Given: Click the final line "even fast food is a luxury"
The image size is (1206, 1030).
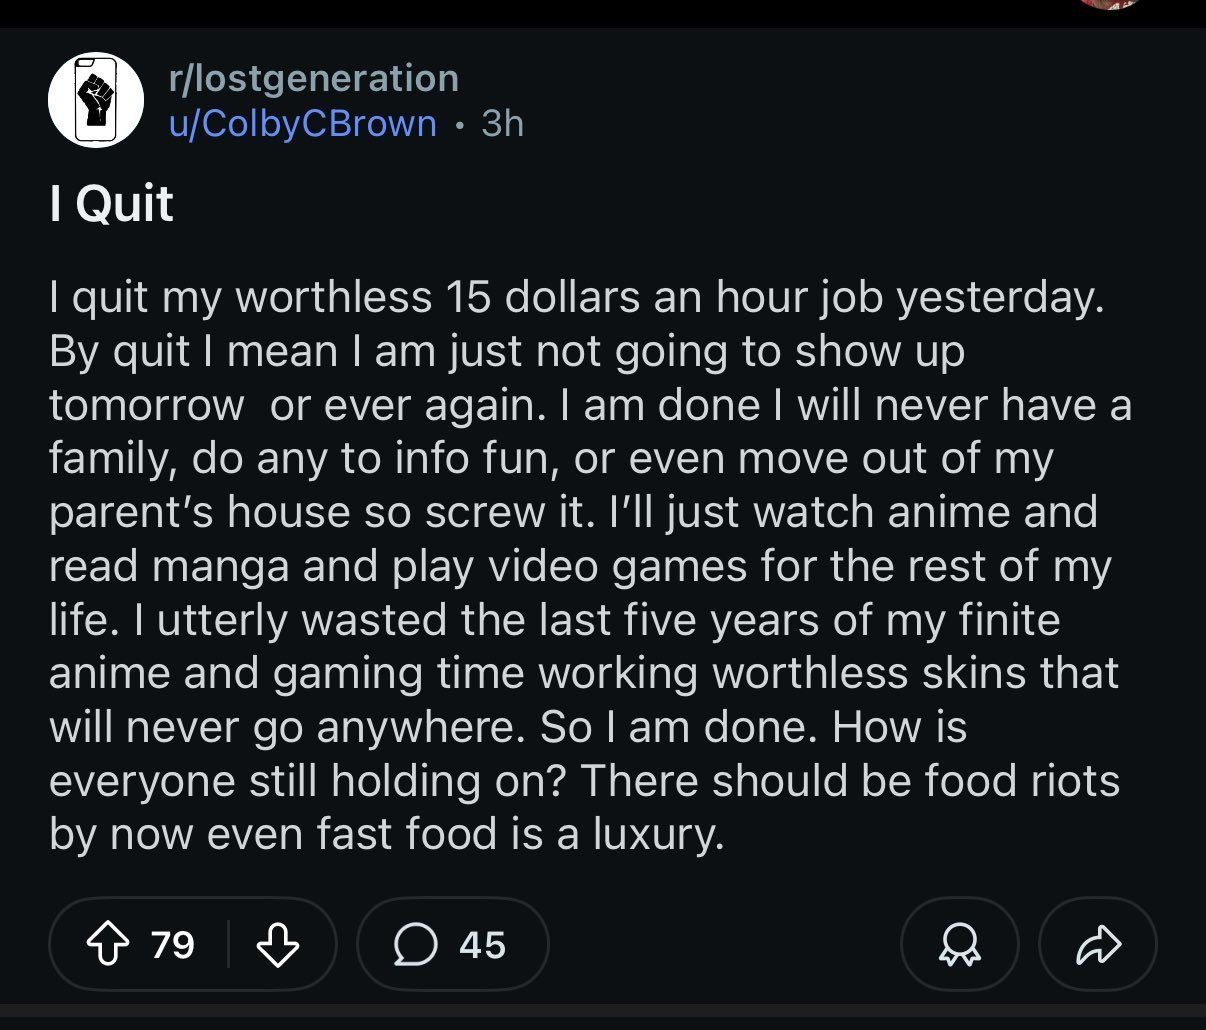Looking at the screenshot, I should [385, 834].
